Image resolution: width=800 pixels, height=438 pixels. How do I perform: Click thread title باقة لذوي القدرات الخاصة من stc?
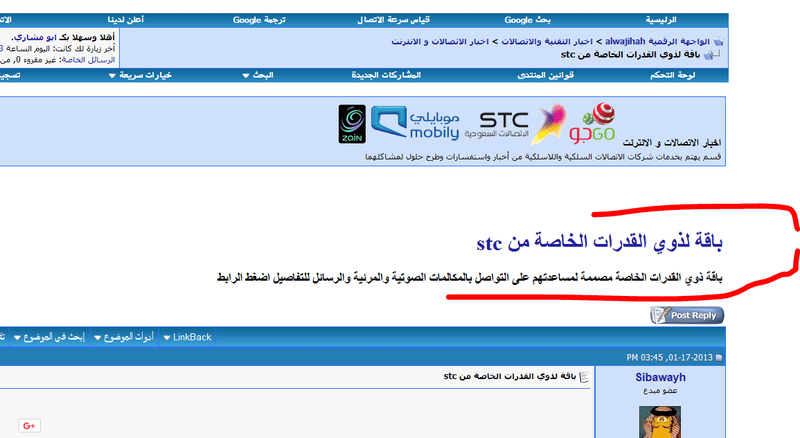point(599,241)
